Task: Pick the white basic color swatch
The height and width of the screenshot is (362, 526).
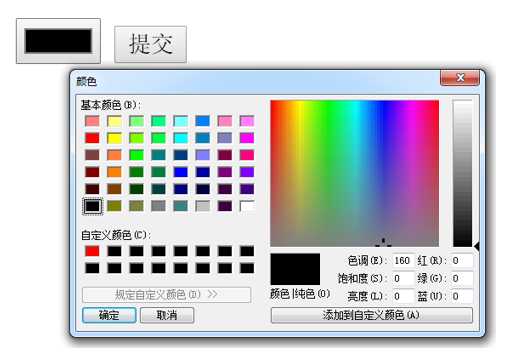Action: (247, 206)
